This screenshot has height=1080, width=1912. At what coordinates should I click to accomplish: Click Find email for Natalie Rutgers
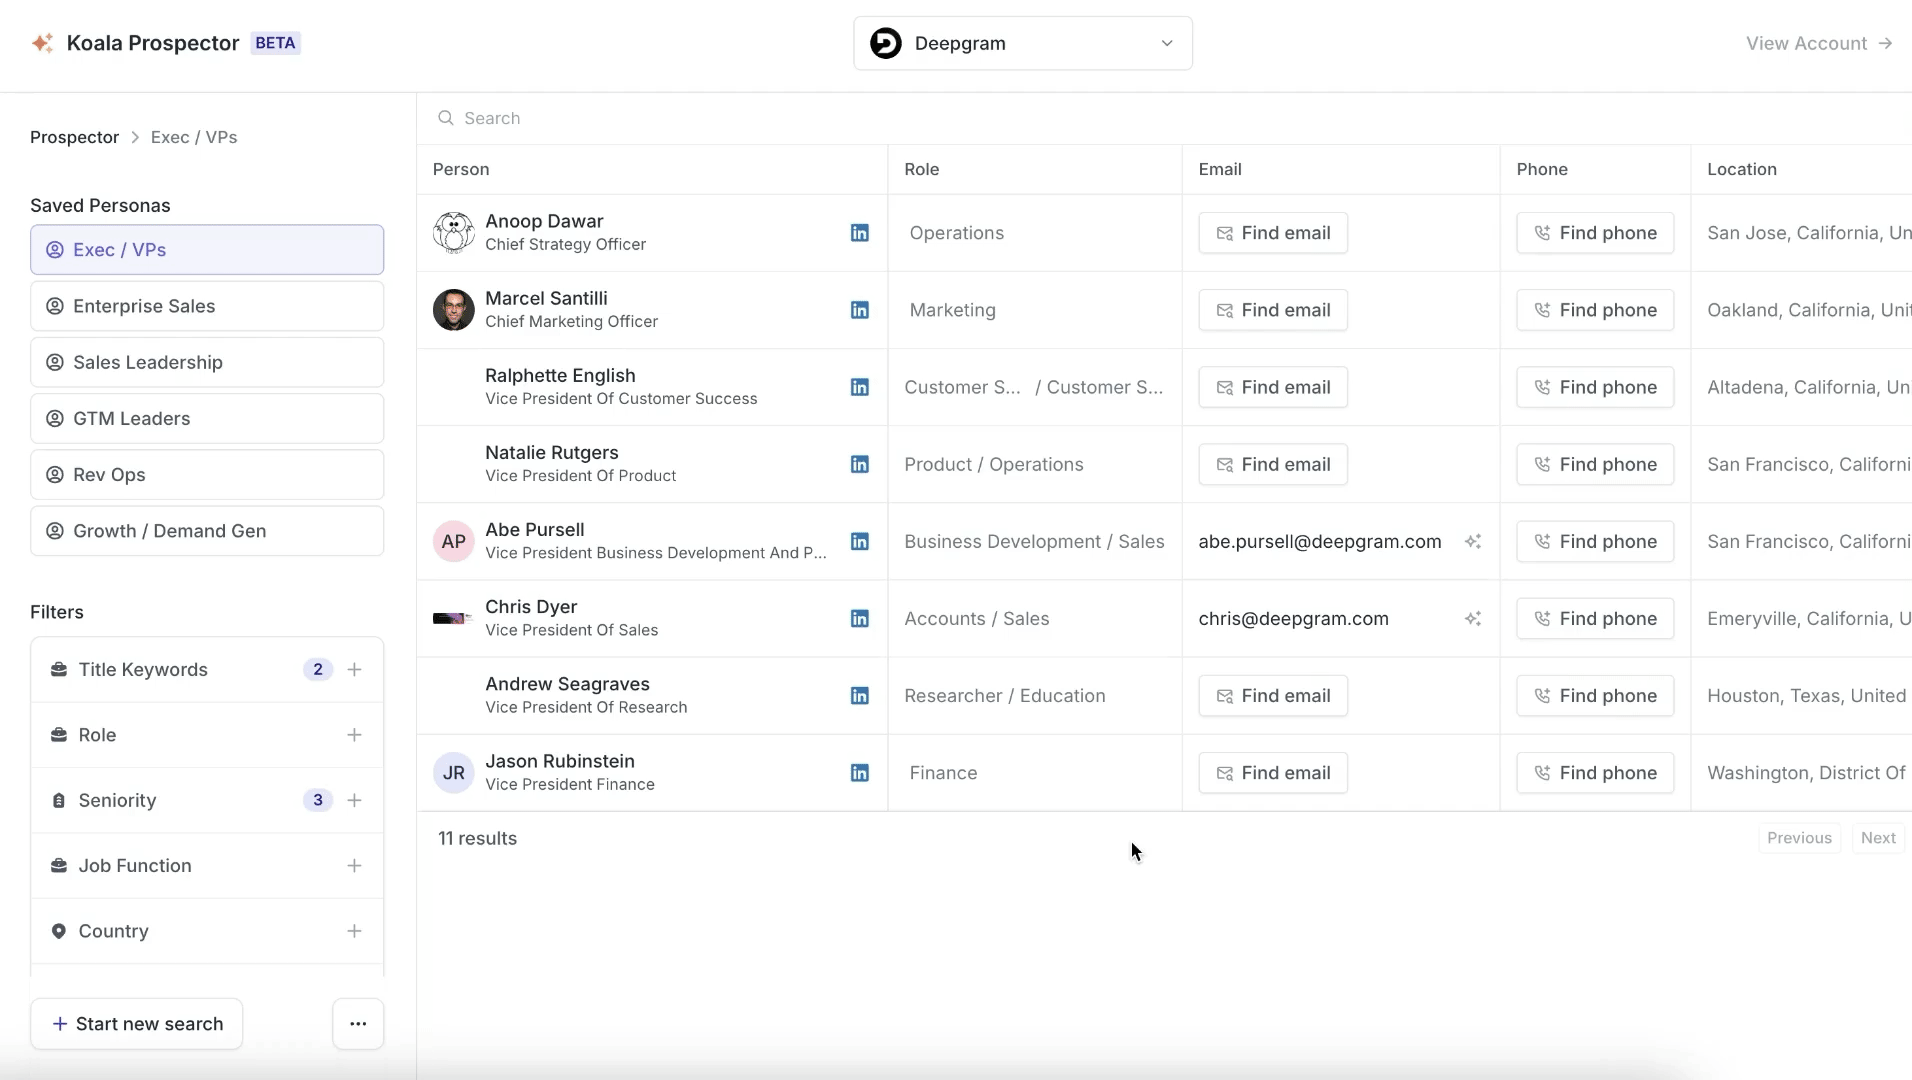(x=1273, y=464)
